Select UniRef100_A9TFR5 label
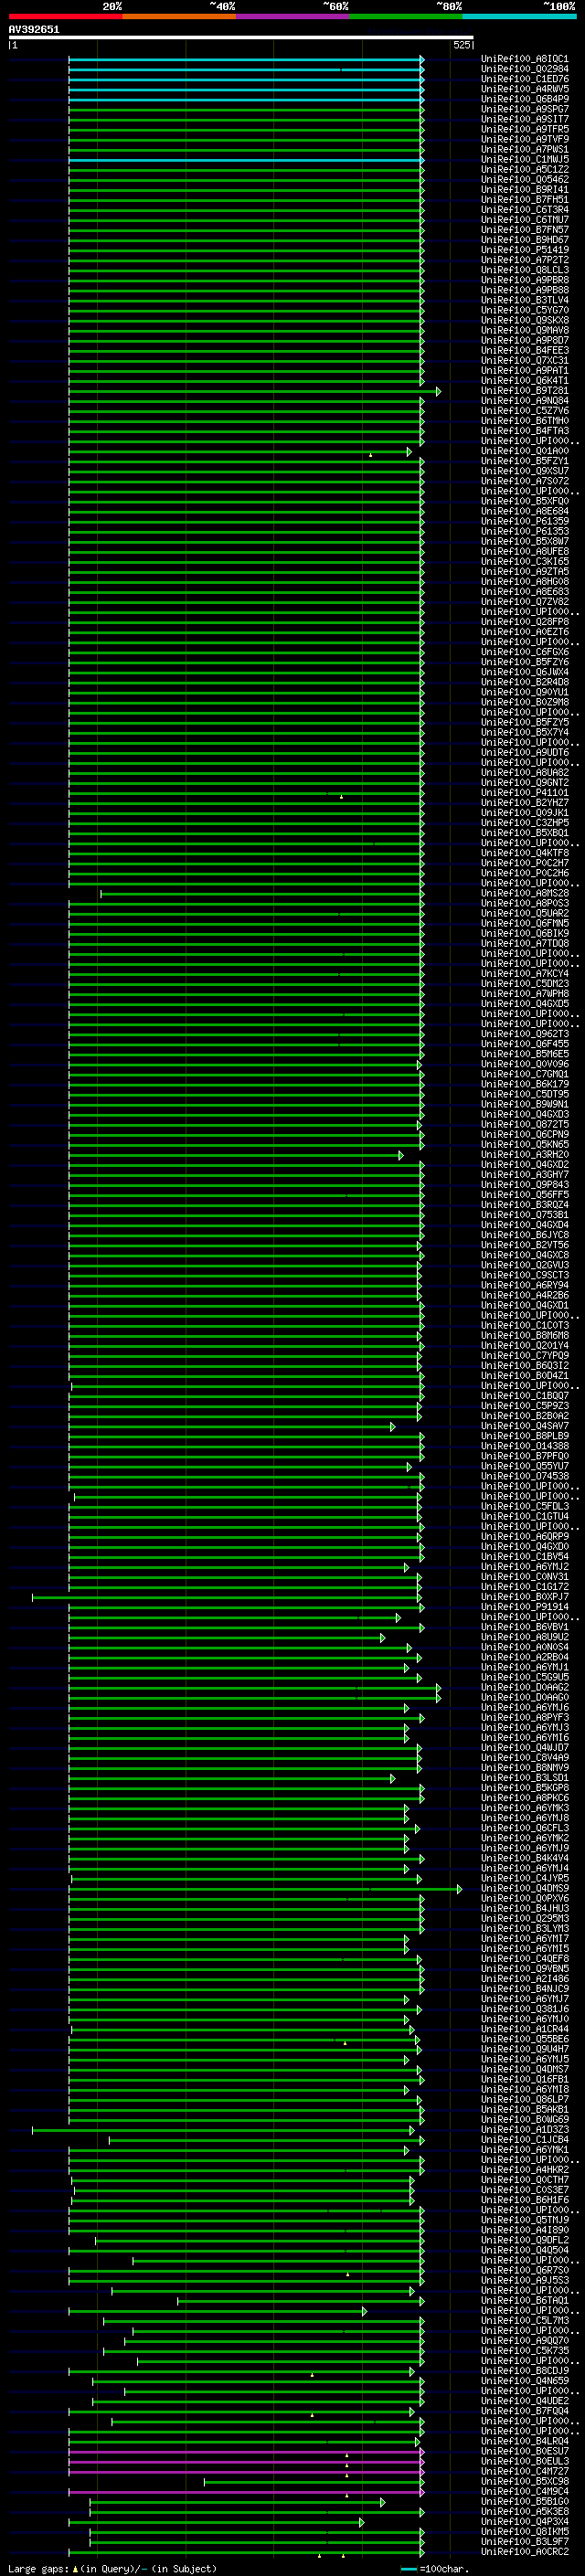The height and width of the screenshot is (2576, 585). tap(525, 129)
